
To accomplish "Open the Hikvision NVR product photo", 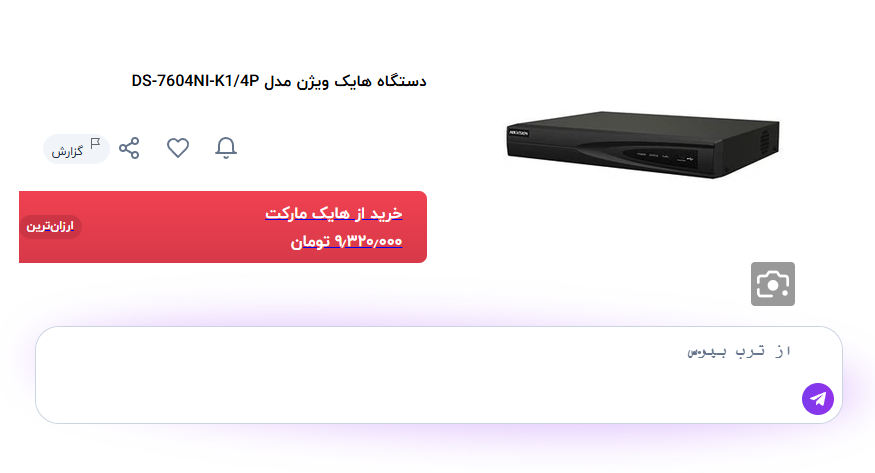I will coord(643,144).
